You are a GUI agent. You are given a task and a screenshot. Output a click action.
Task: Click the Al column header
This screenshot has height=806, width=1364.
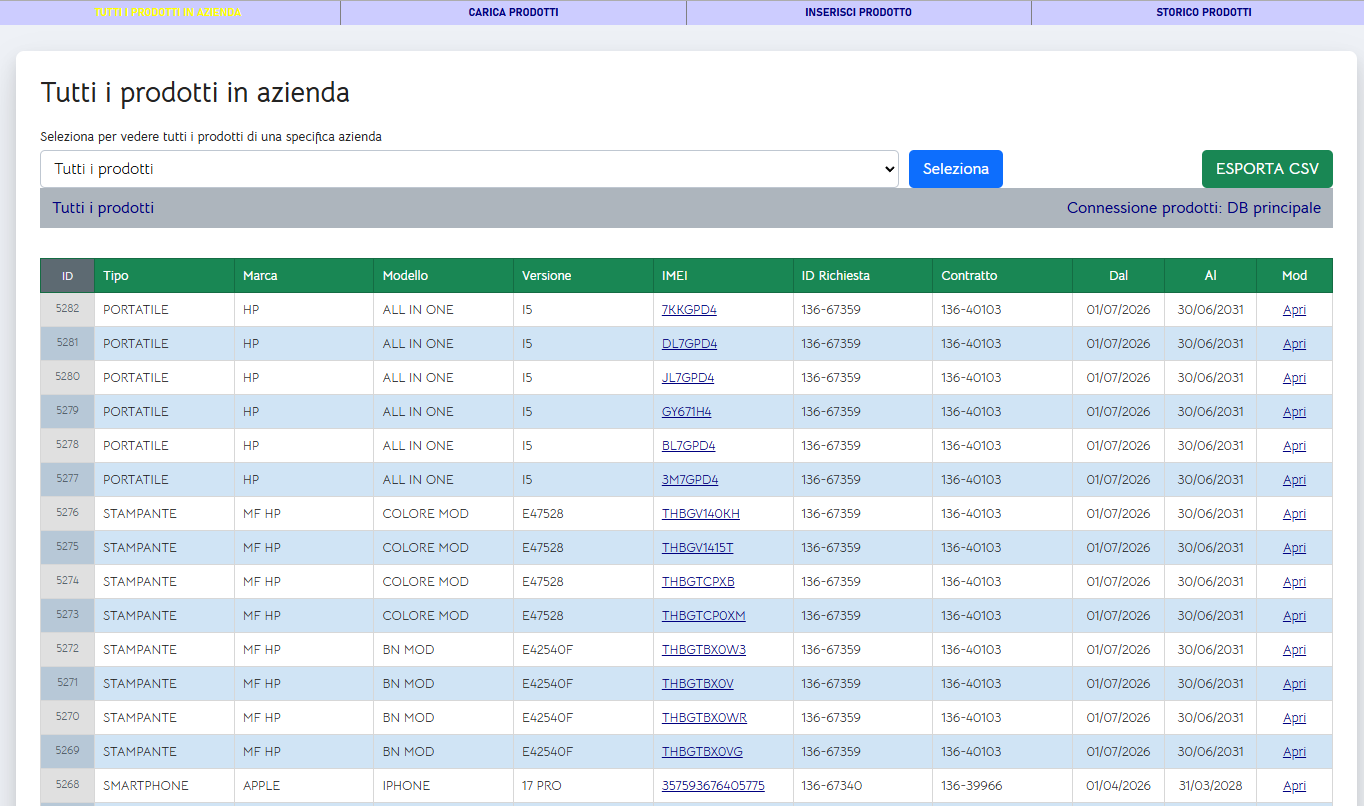coord(1210,276)
